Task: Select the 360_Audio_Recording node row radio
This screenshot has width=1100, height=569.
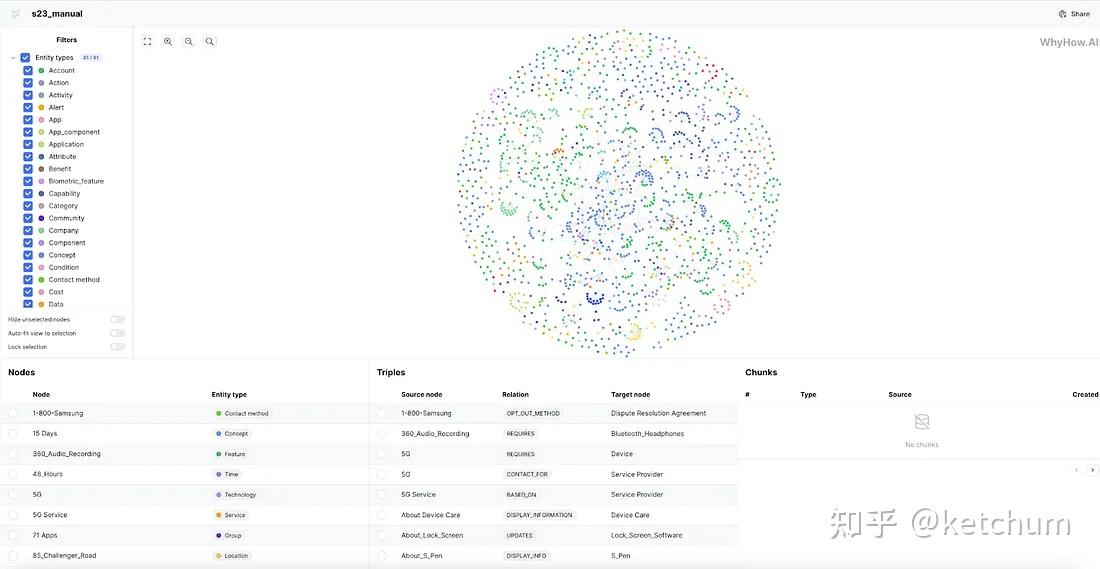Action: point(13,454)
